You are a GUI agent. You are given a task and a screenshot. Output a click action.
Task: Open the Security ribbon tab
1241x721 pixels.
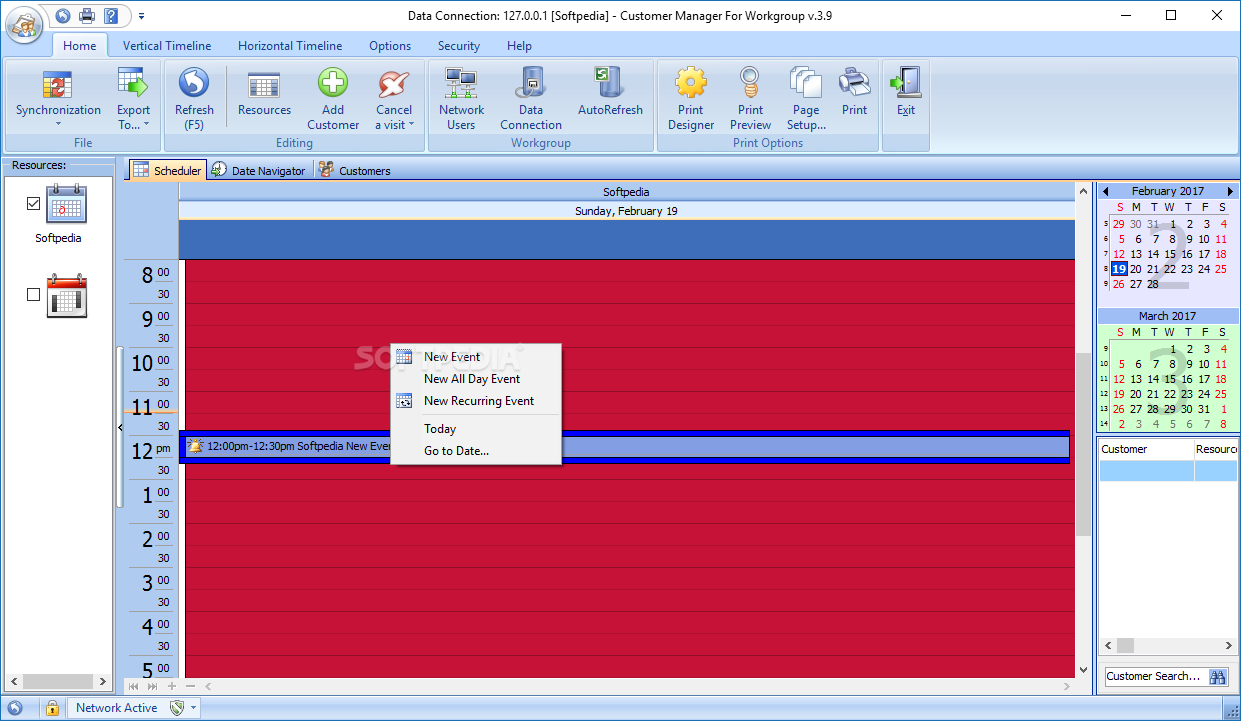pos(459,46)
